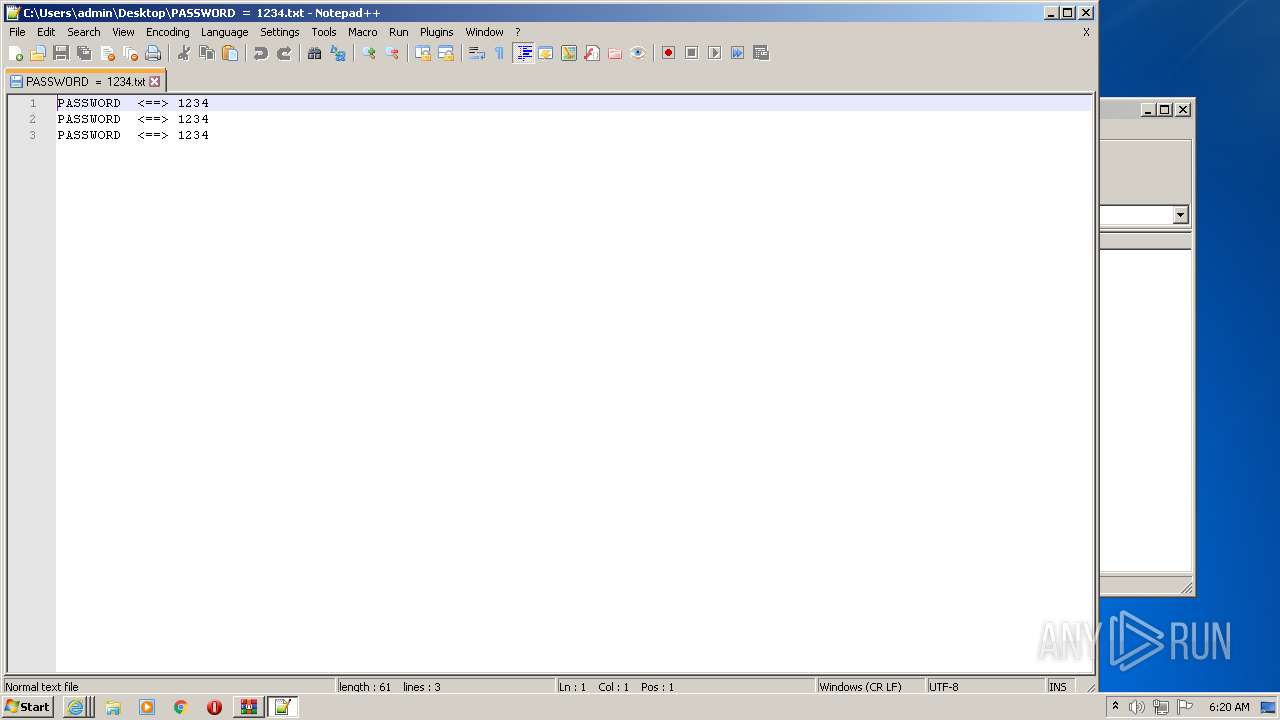Zoom out with the toolbar icon
This screenshot has width=1280, height=720.
click(392, 53)
